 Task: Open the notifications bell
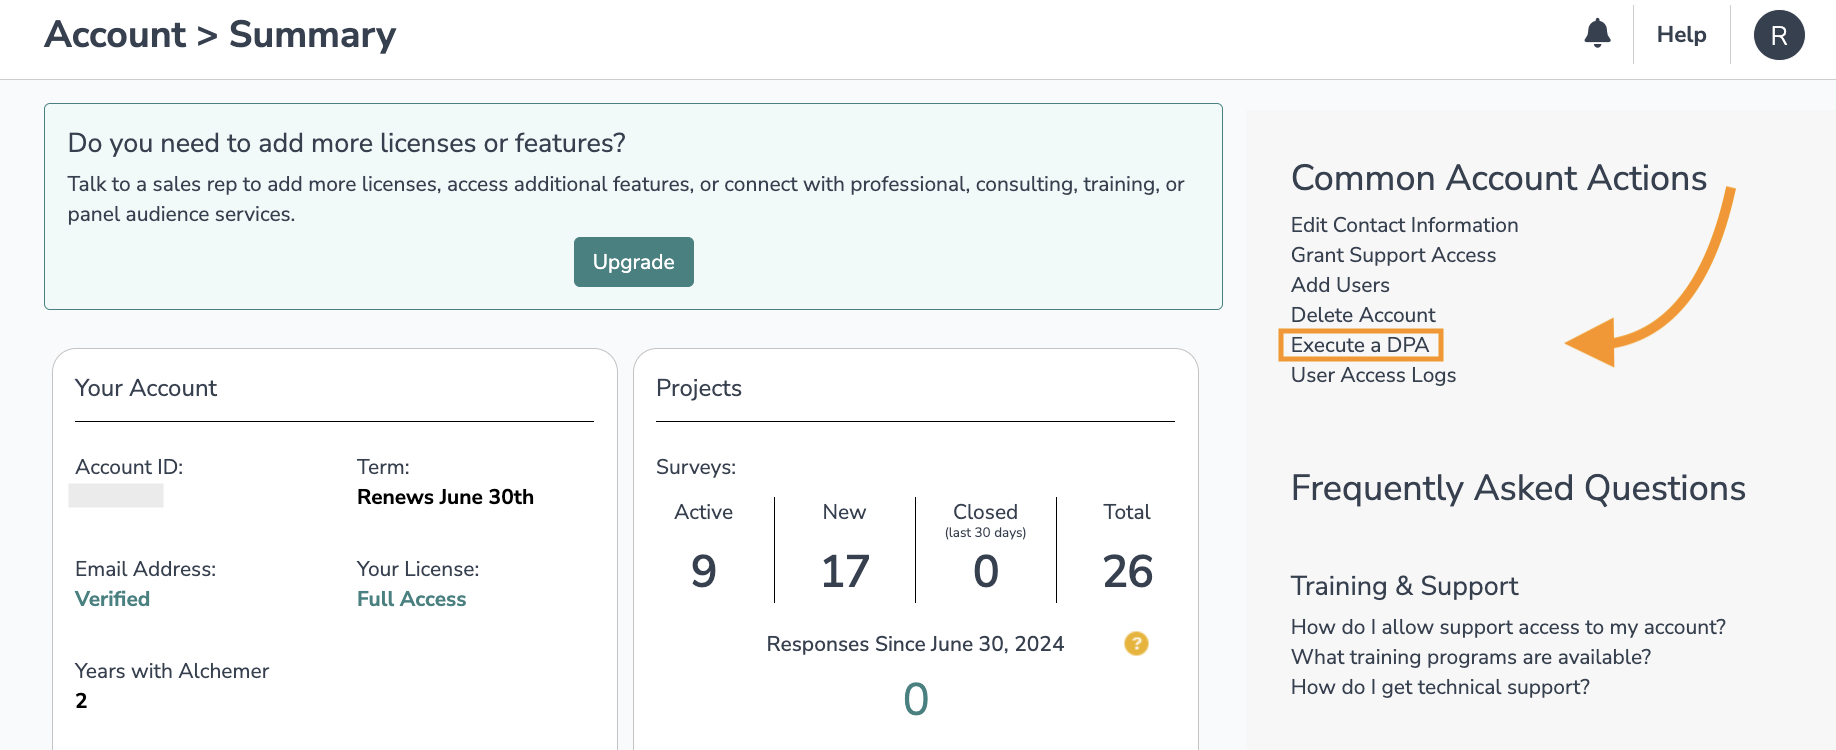click(1597, 34)
